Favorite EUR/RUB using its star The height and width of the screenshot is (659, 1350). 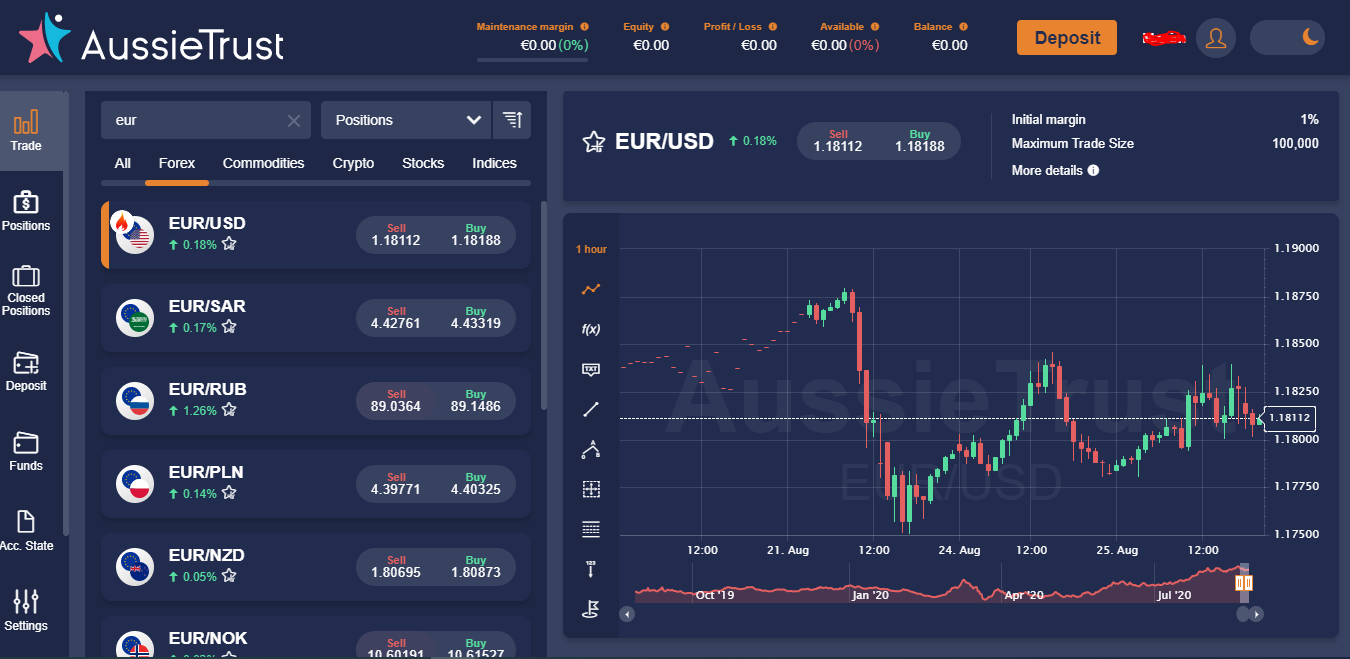coord(229,410)
